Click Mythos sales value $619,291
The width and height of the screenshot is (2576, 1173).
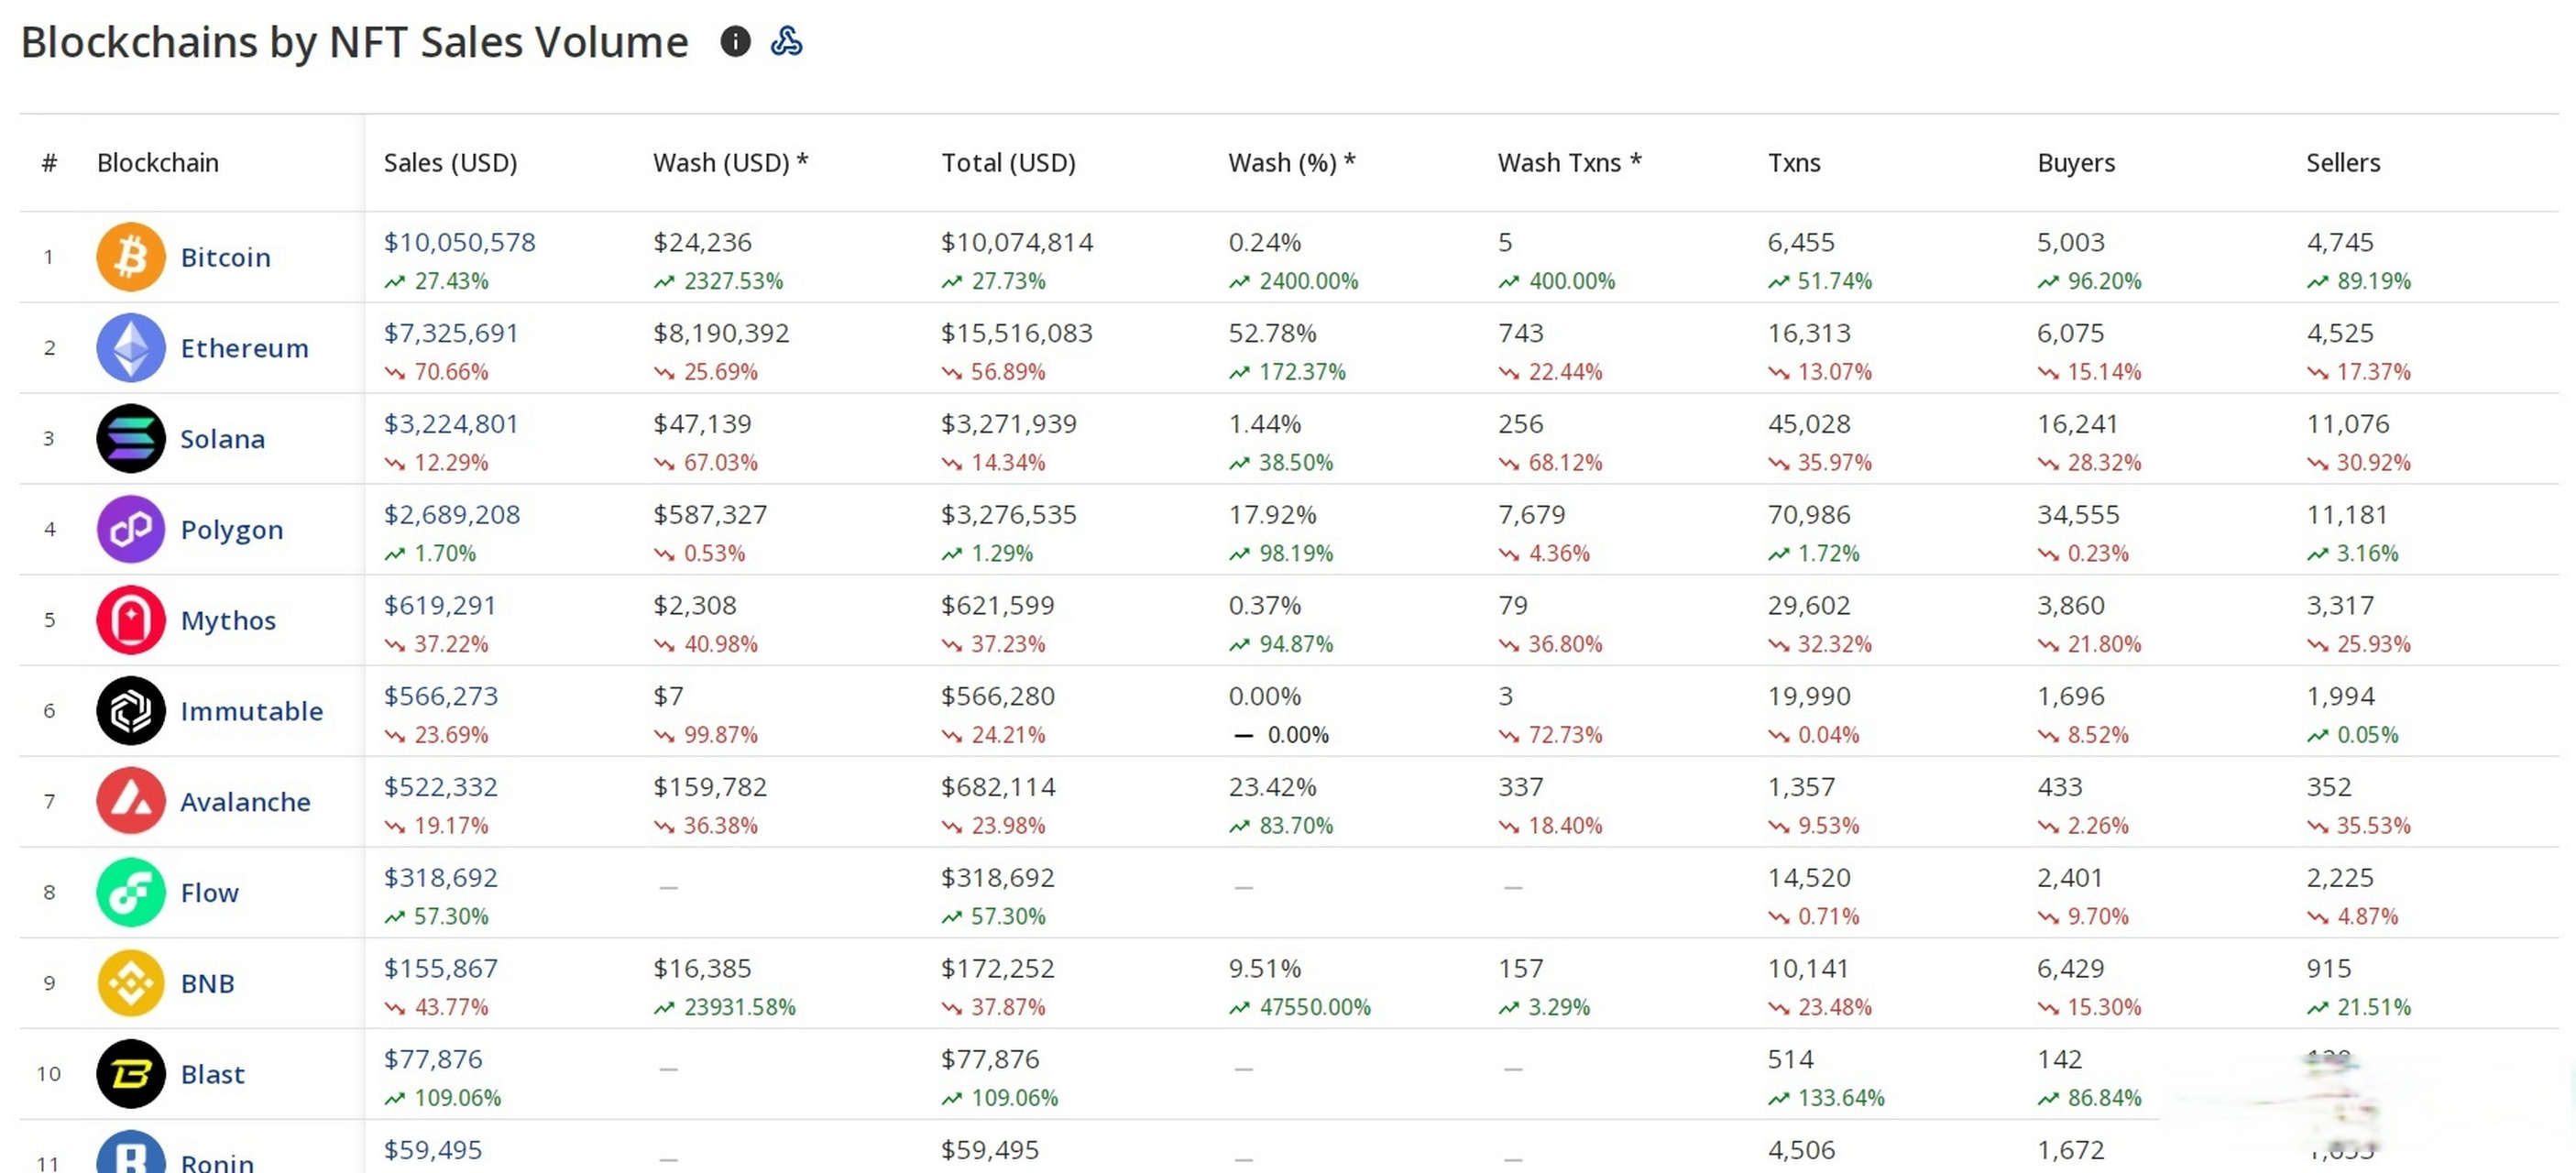[x=440, y=606]
